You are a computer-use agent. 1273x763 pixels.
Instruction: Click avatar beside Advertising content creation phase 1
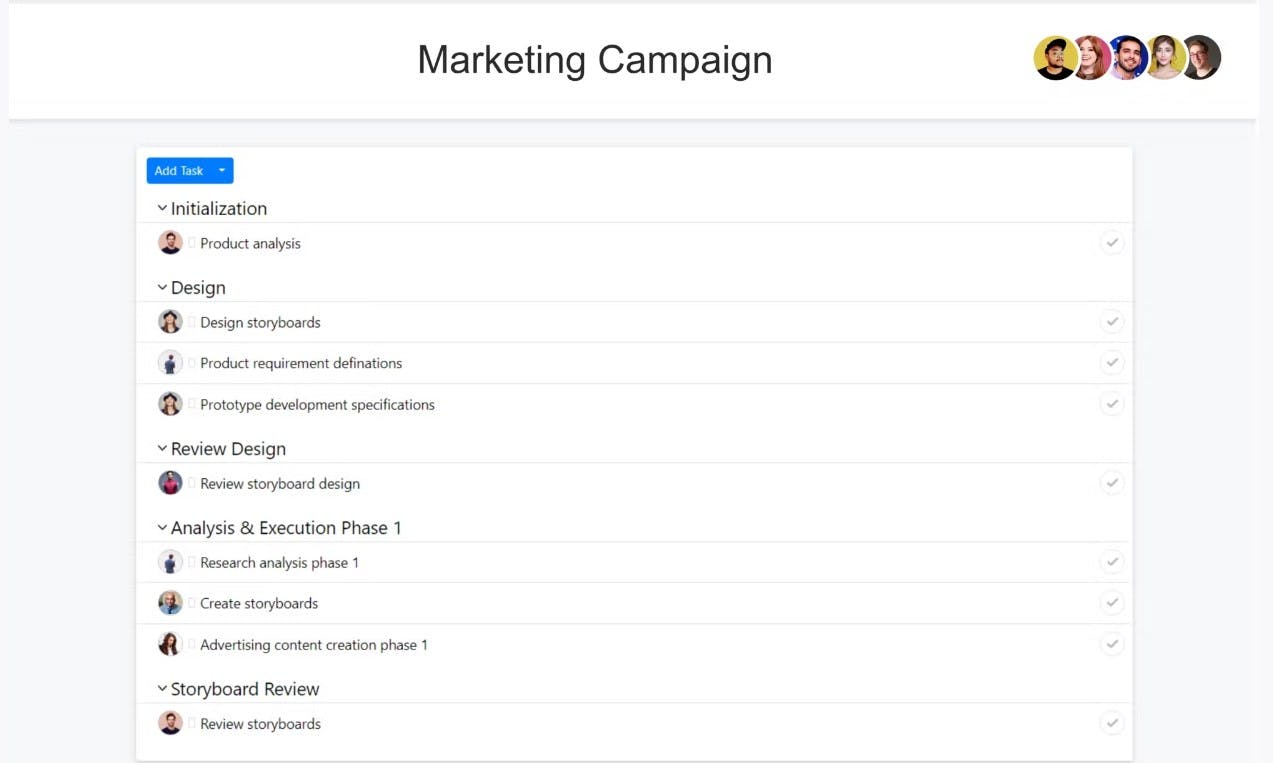click(x=170, y=644)
